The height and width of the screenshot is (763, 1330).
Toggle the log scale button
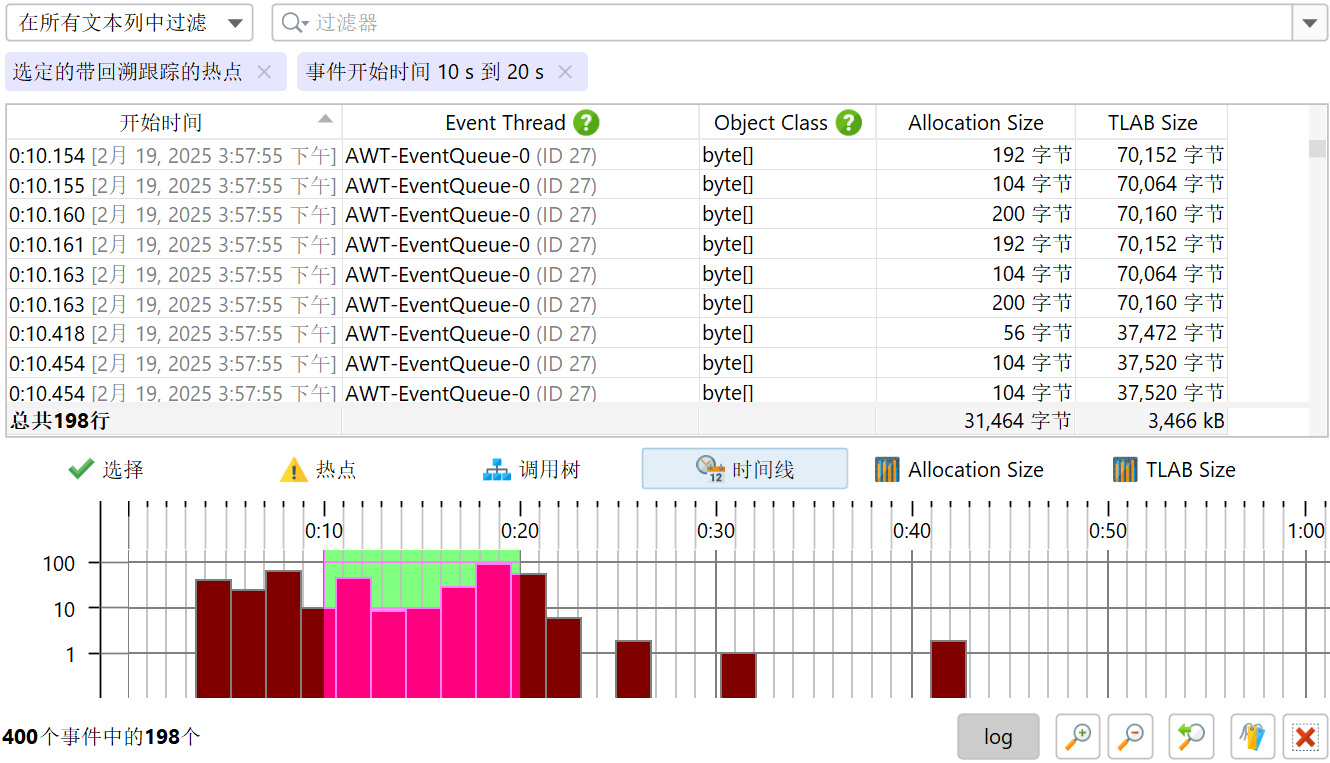(998, 737)
